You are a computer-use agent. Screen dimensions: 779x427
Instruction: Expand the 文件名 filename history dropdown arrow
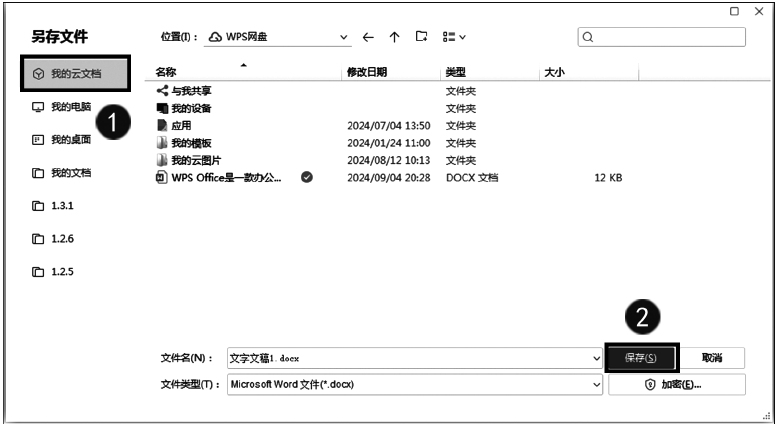coord(597,358)
